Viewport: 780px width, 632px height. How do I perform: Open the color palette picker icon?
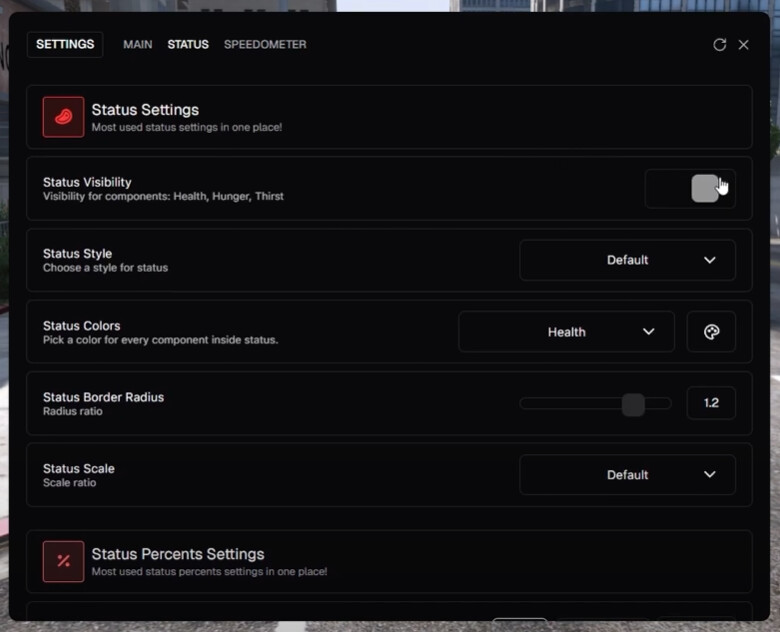[x=711, y=332]
